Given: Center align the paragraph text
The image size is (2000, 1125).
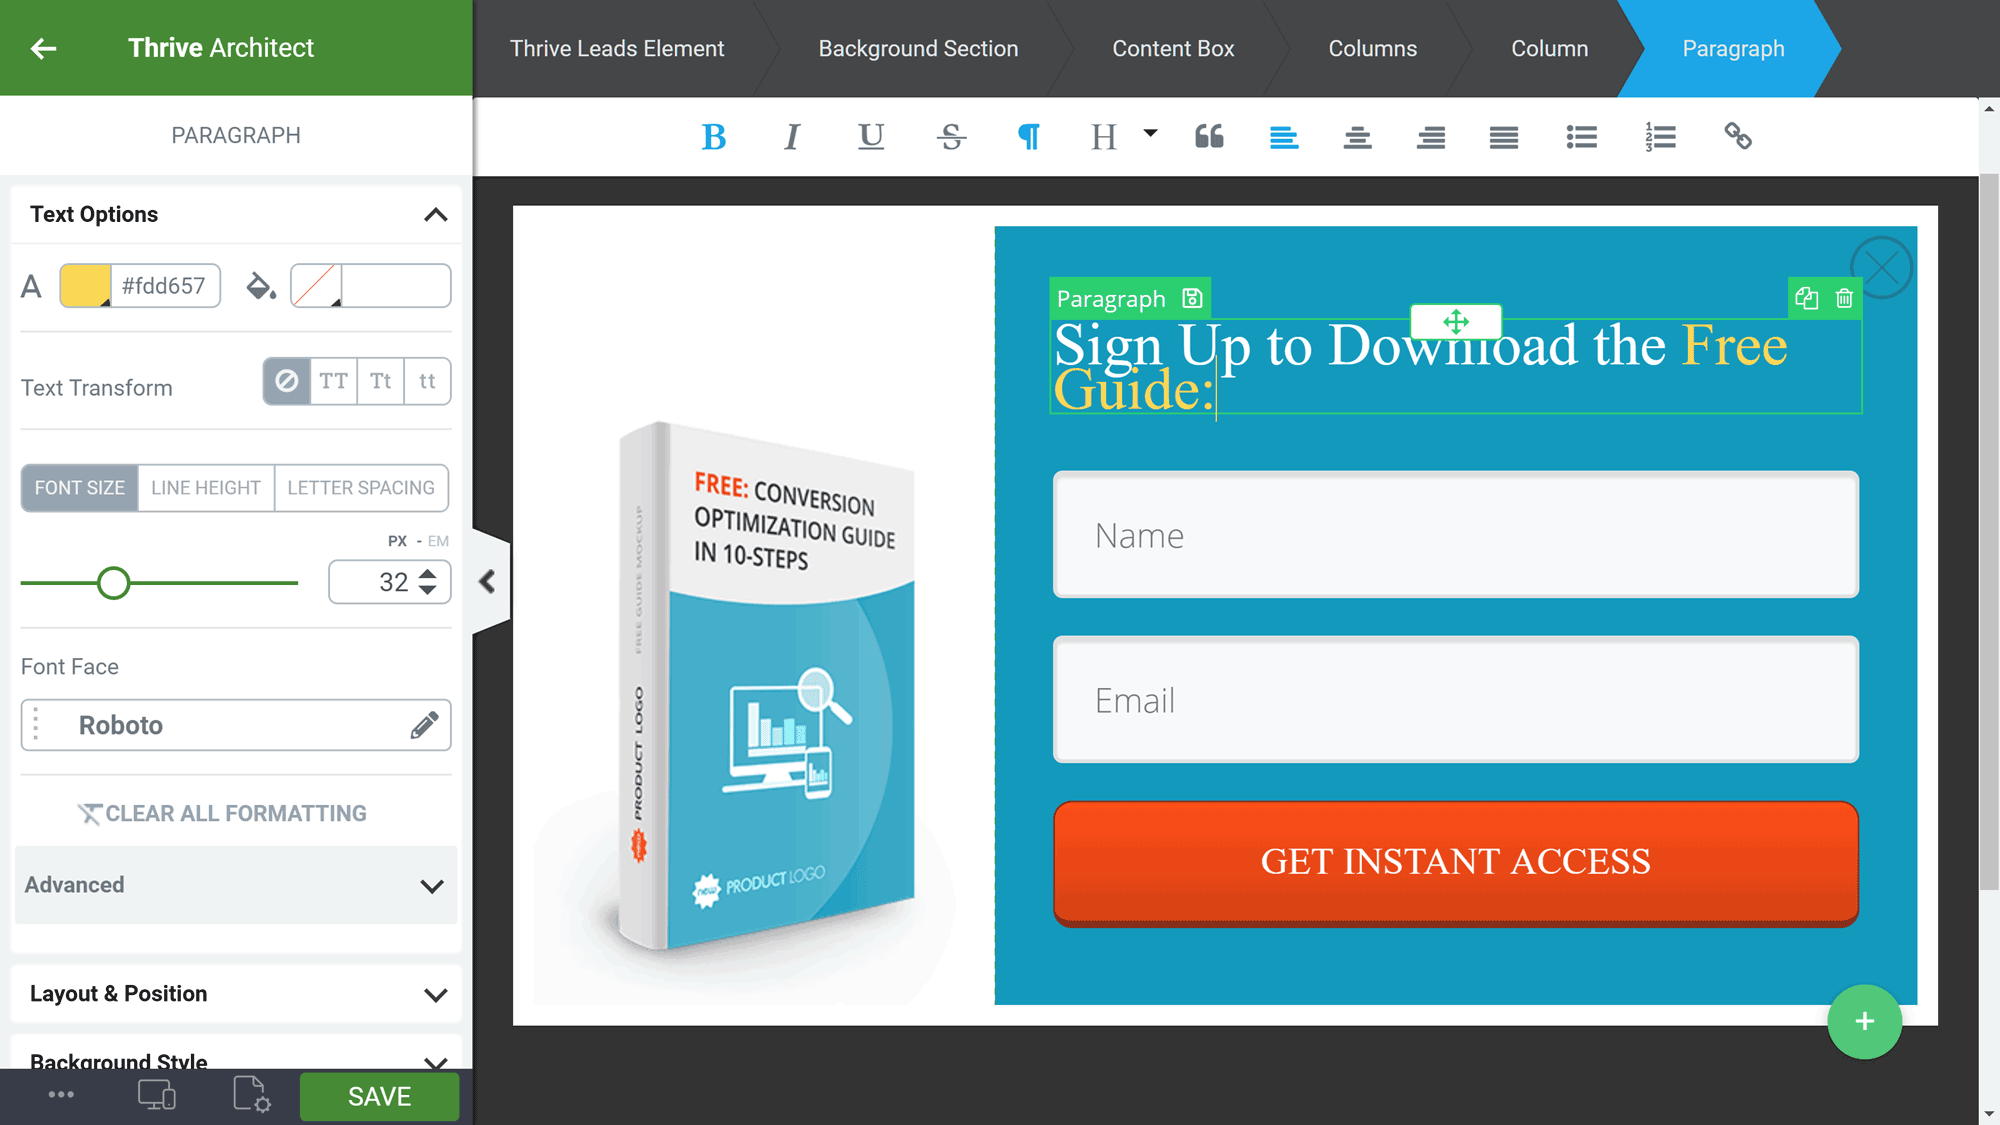Looking at the screenshot, I should [1357, 137].
